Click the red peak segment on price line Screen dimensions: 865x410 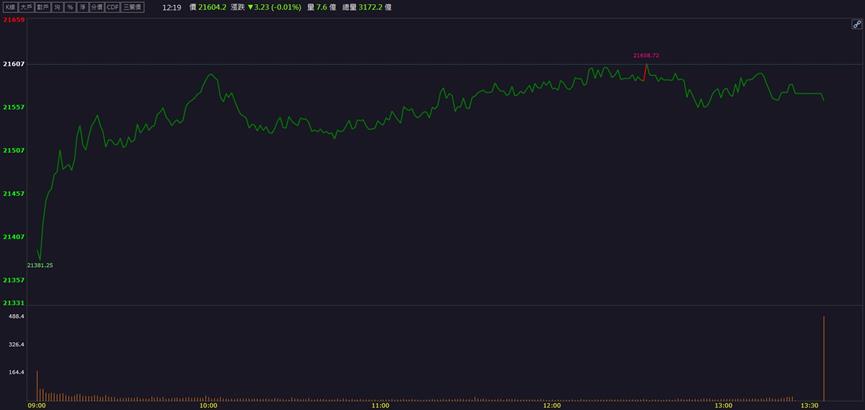645,73
